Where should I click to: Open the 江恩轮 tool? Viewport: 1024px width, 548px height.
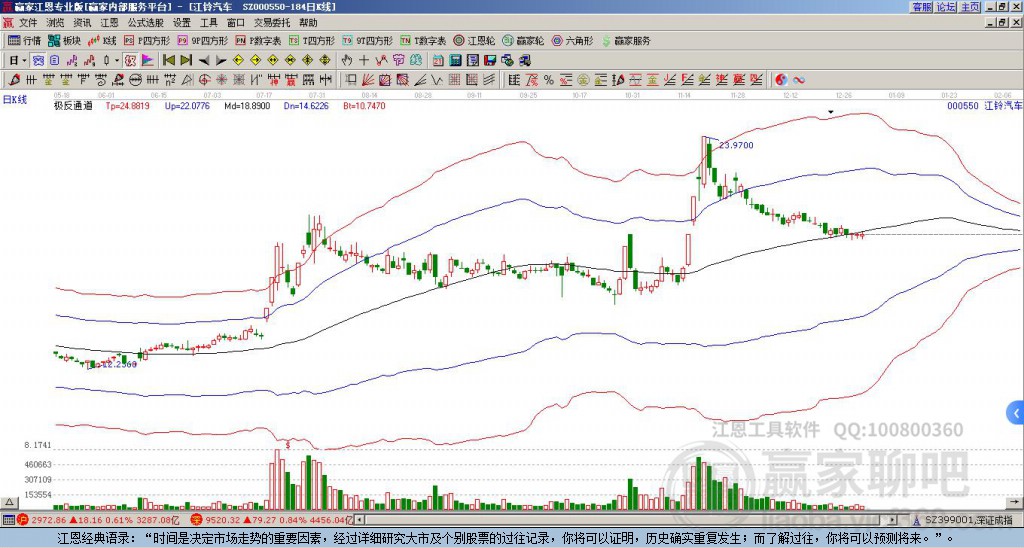tap(475, 40)
